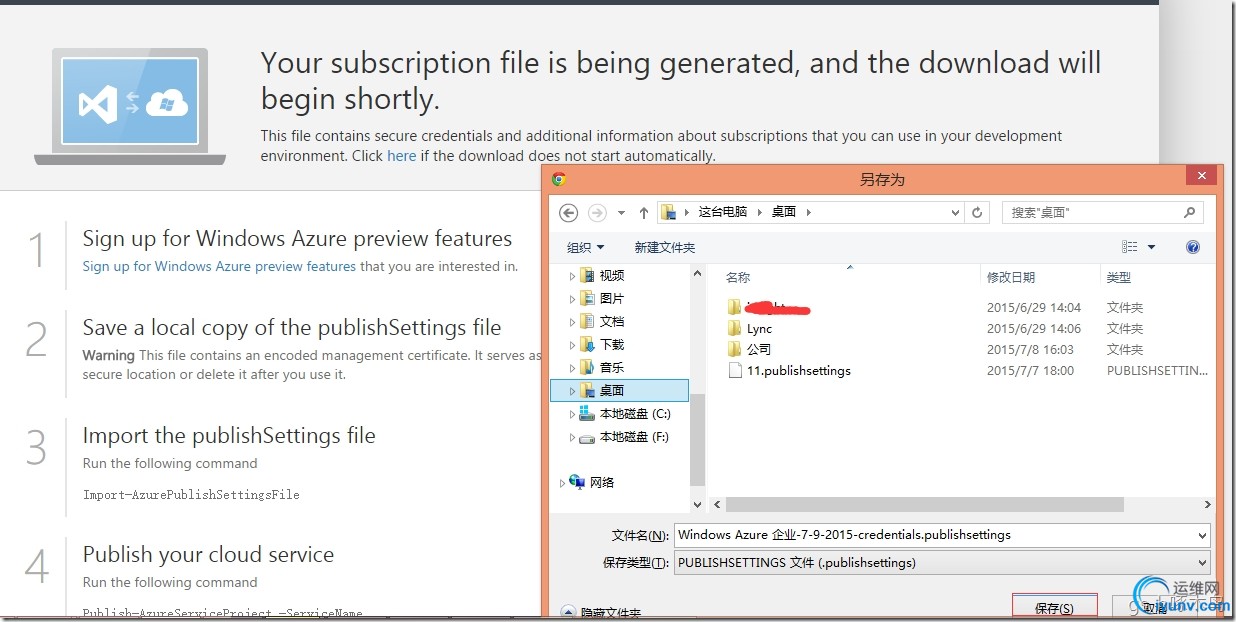Select the 11.publishsettings file icon
The width and height of the screenshot is (1236, 622).
coord(735,370)
